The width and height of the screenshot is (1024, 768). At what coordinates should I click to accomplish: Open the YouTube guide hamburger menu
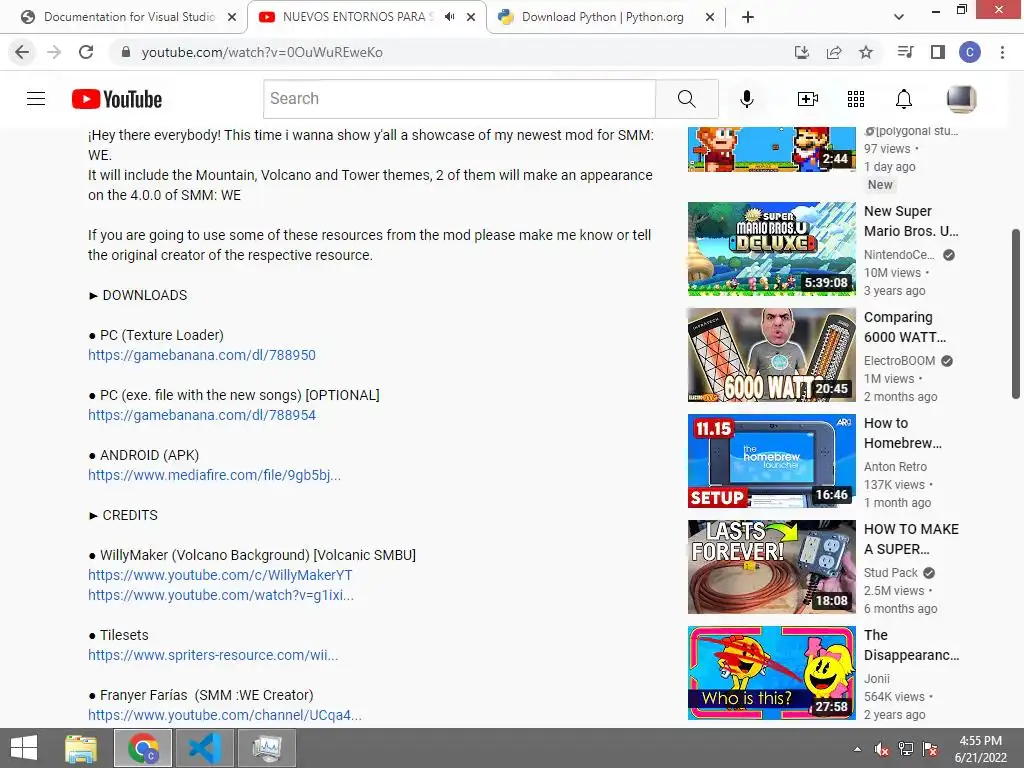tap(36, 99)
